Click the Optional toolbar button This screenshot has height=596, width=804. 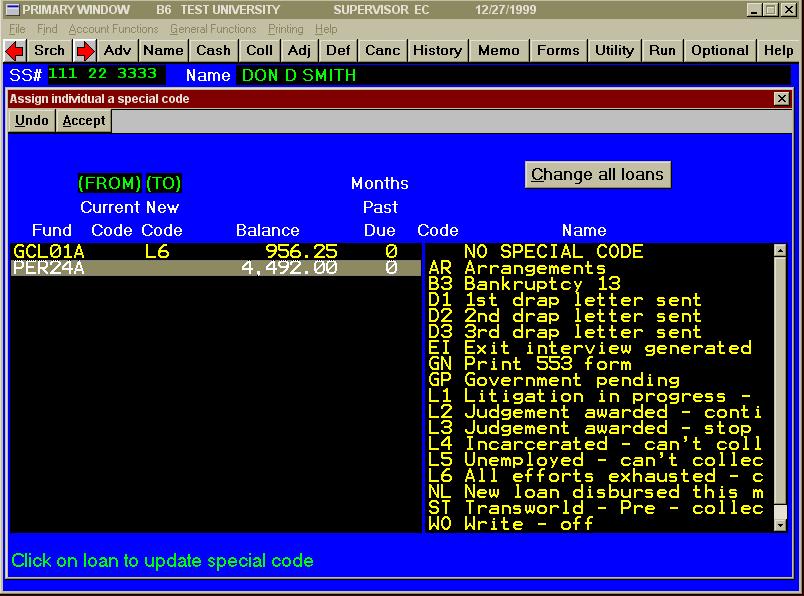coord(720,50)
